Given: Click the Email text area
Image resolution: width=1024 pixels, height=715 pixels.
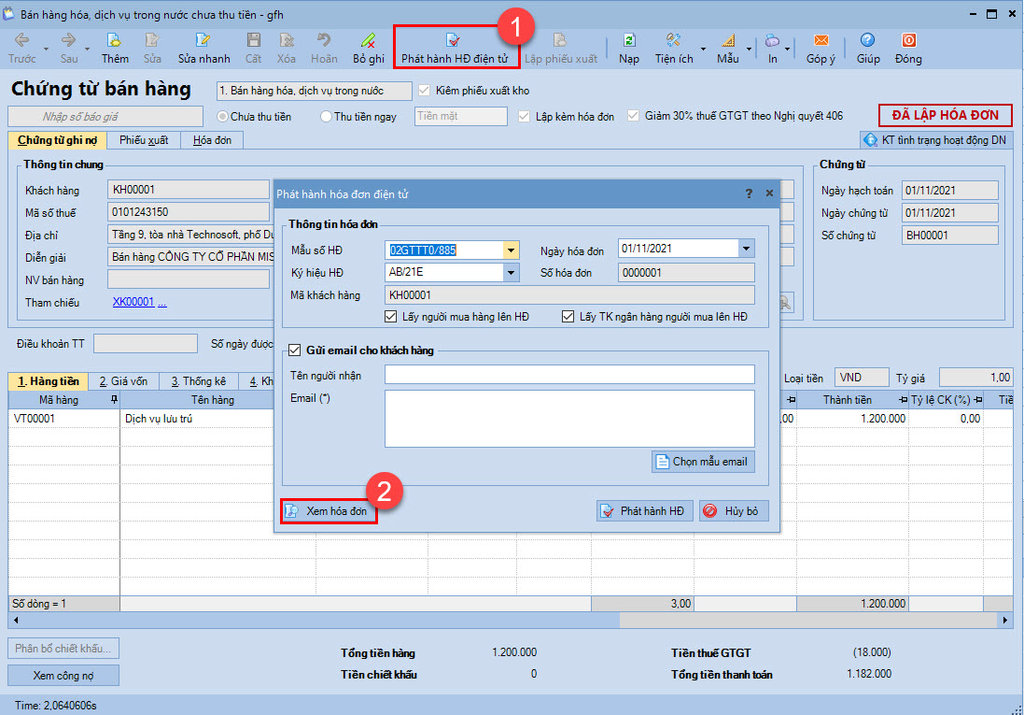Looking at the screenshot, I should click(569, 419).
